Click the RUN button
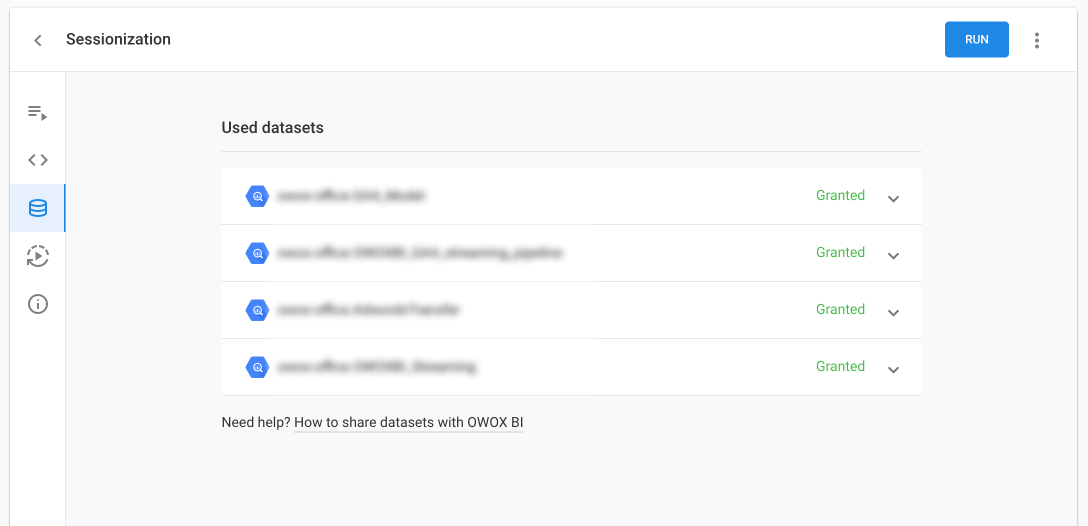The height and width of the screenshot is (526, 1088). (976, 40)
